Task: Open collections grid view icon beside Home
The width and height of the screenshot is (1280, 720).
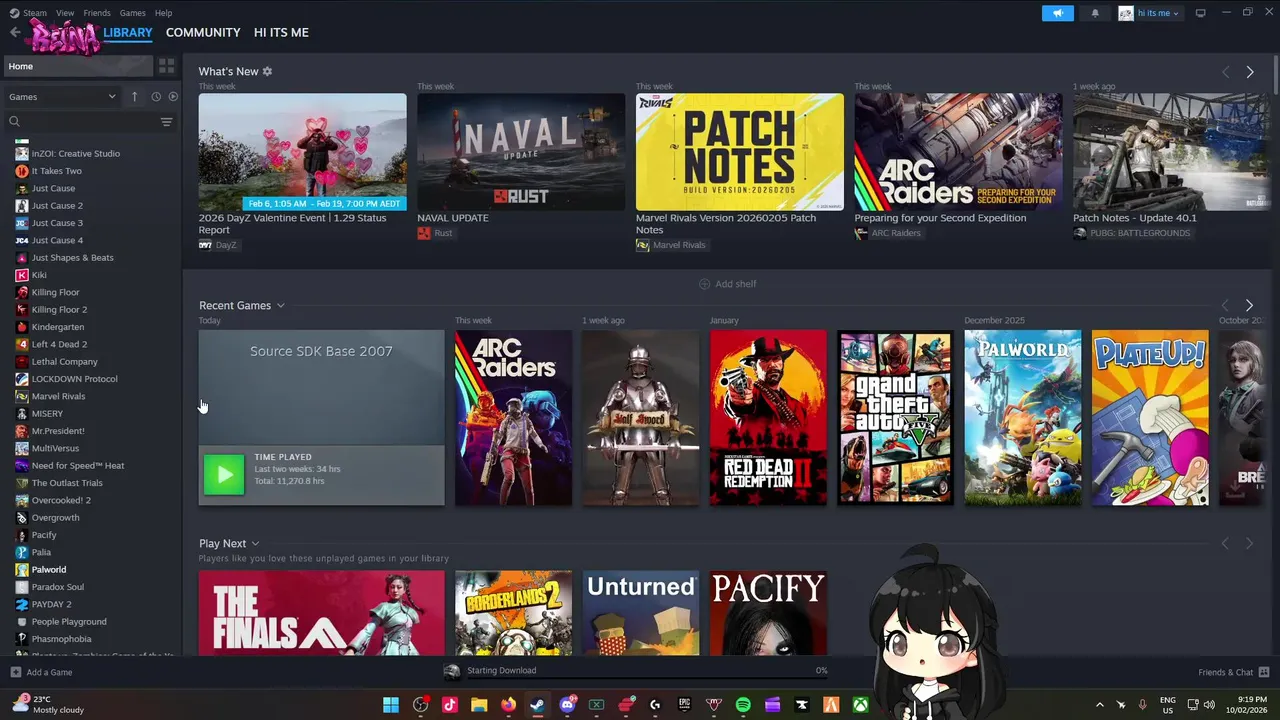Action: point(166,66)
